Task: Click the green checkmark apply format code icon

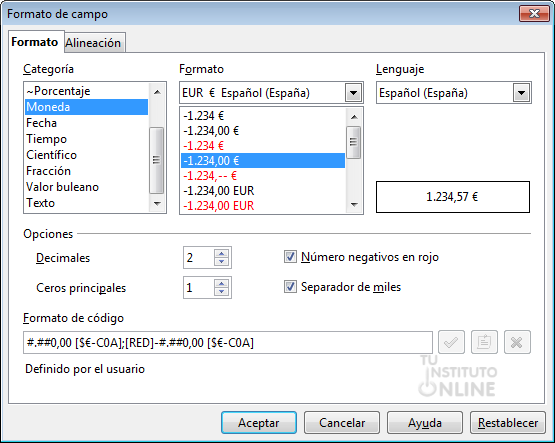Action: (x=451, y=342)
